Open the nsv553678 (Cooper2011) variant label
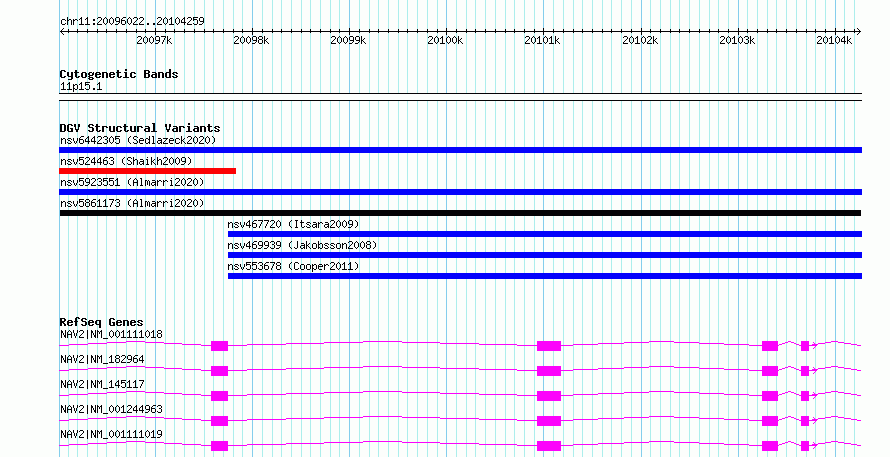The height and width of the screenshot is (457, 890). [293, 266]
